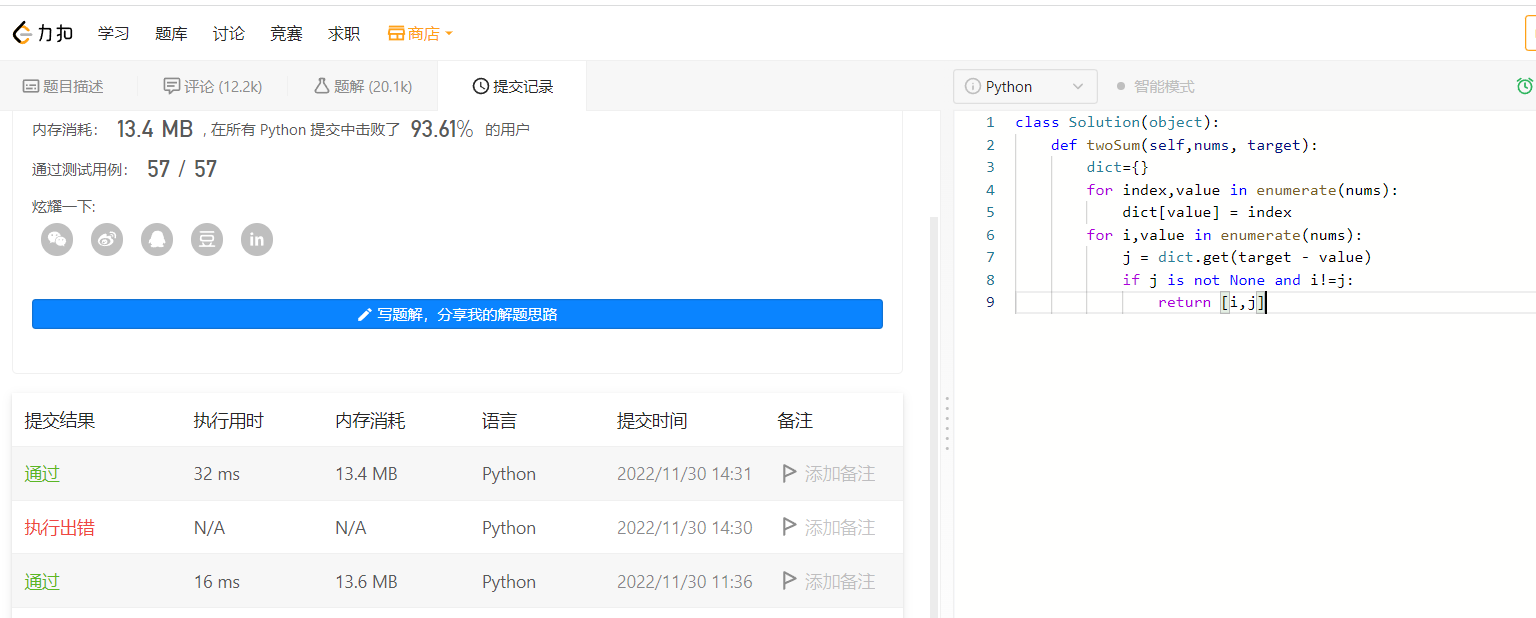Expand the 商店 store dropdown menu
Image resolution: width=1536 pixels, height=618 pixels.
(x=421, y=34)
